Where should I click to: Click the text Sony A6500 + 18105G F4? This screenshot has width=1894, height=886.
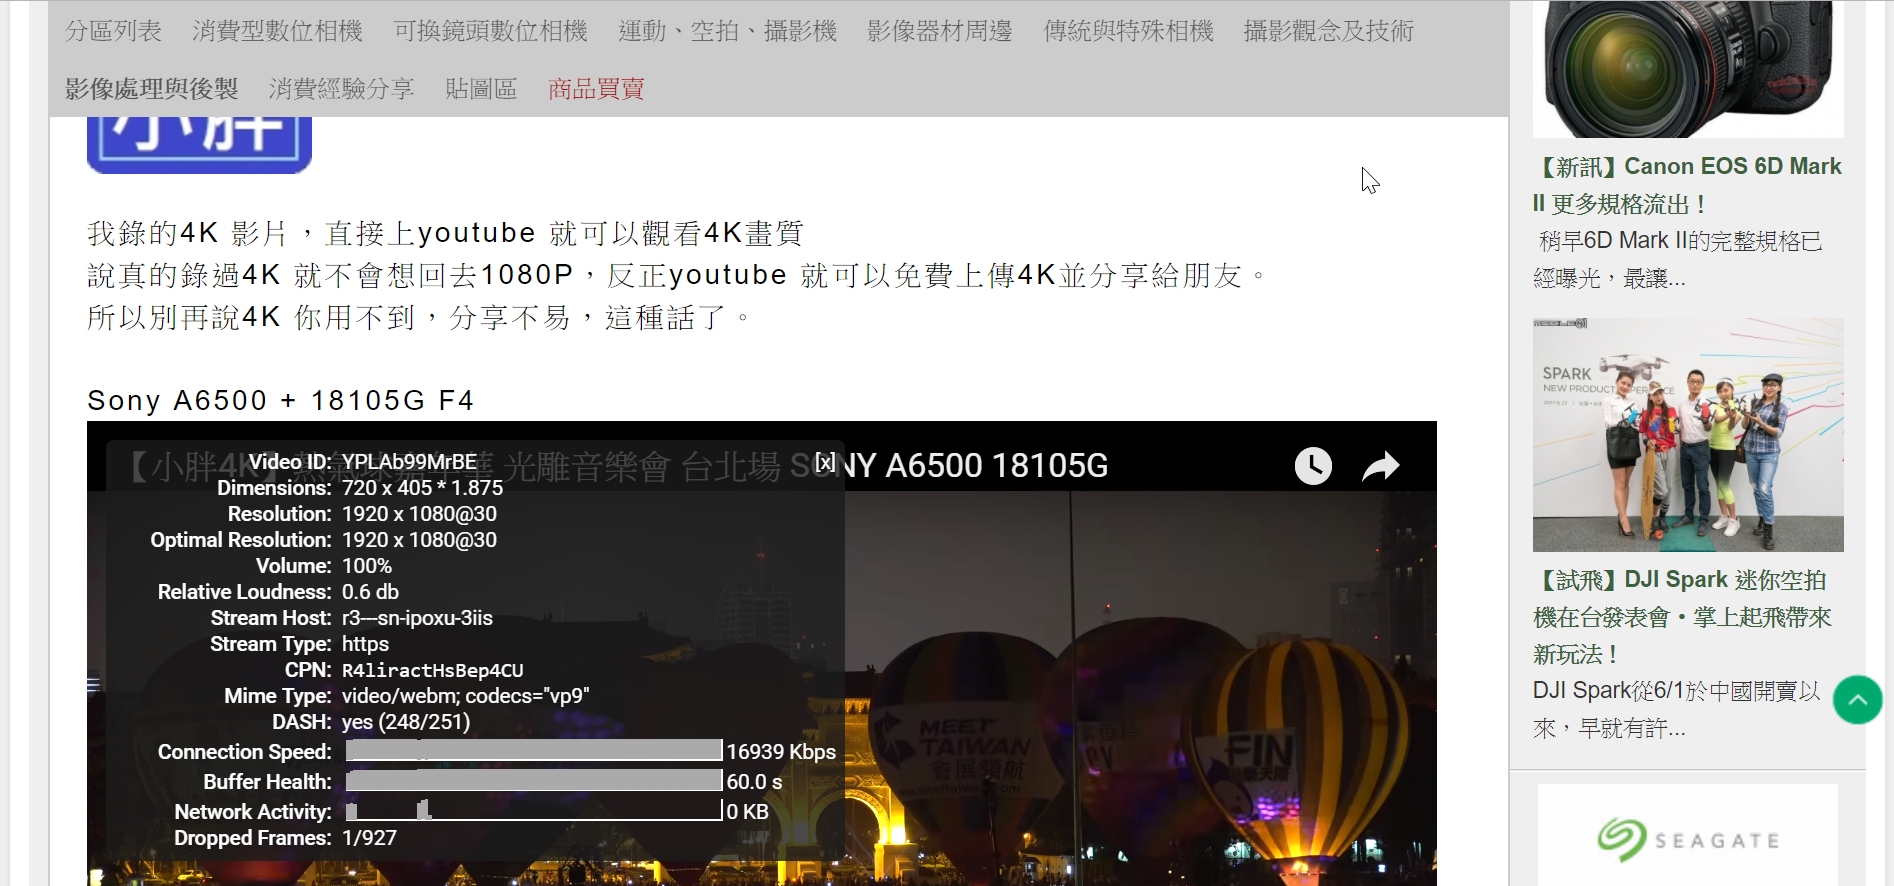[x=281, y=401]
